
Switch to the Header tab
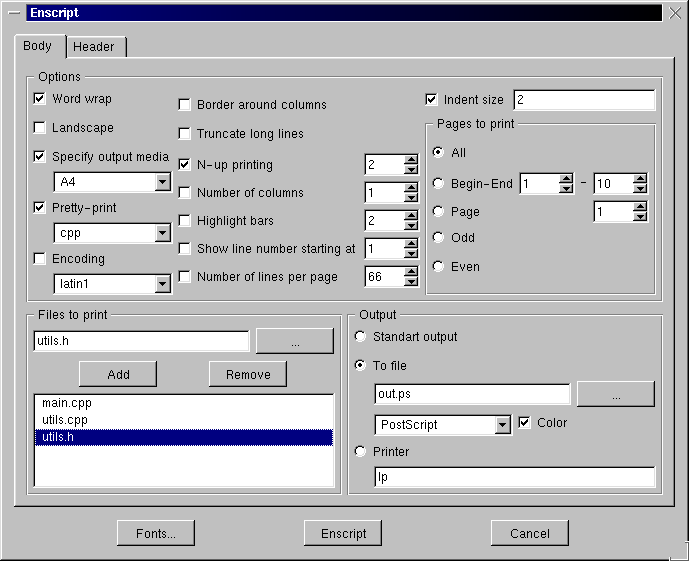pyautogui.click(x=94, y=47)
